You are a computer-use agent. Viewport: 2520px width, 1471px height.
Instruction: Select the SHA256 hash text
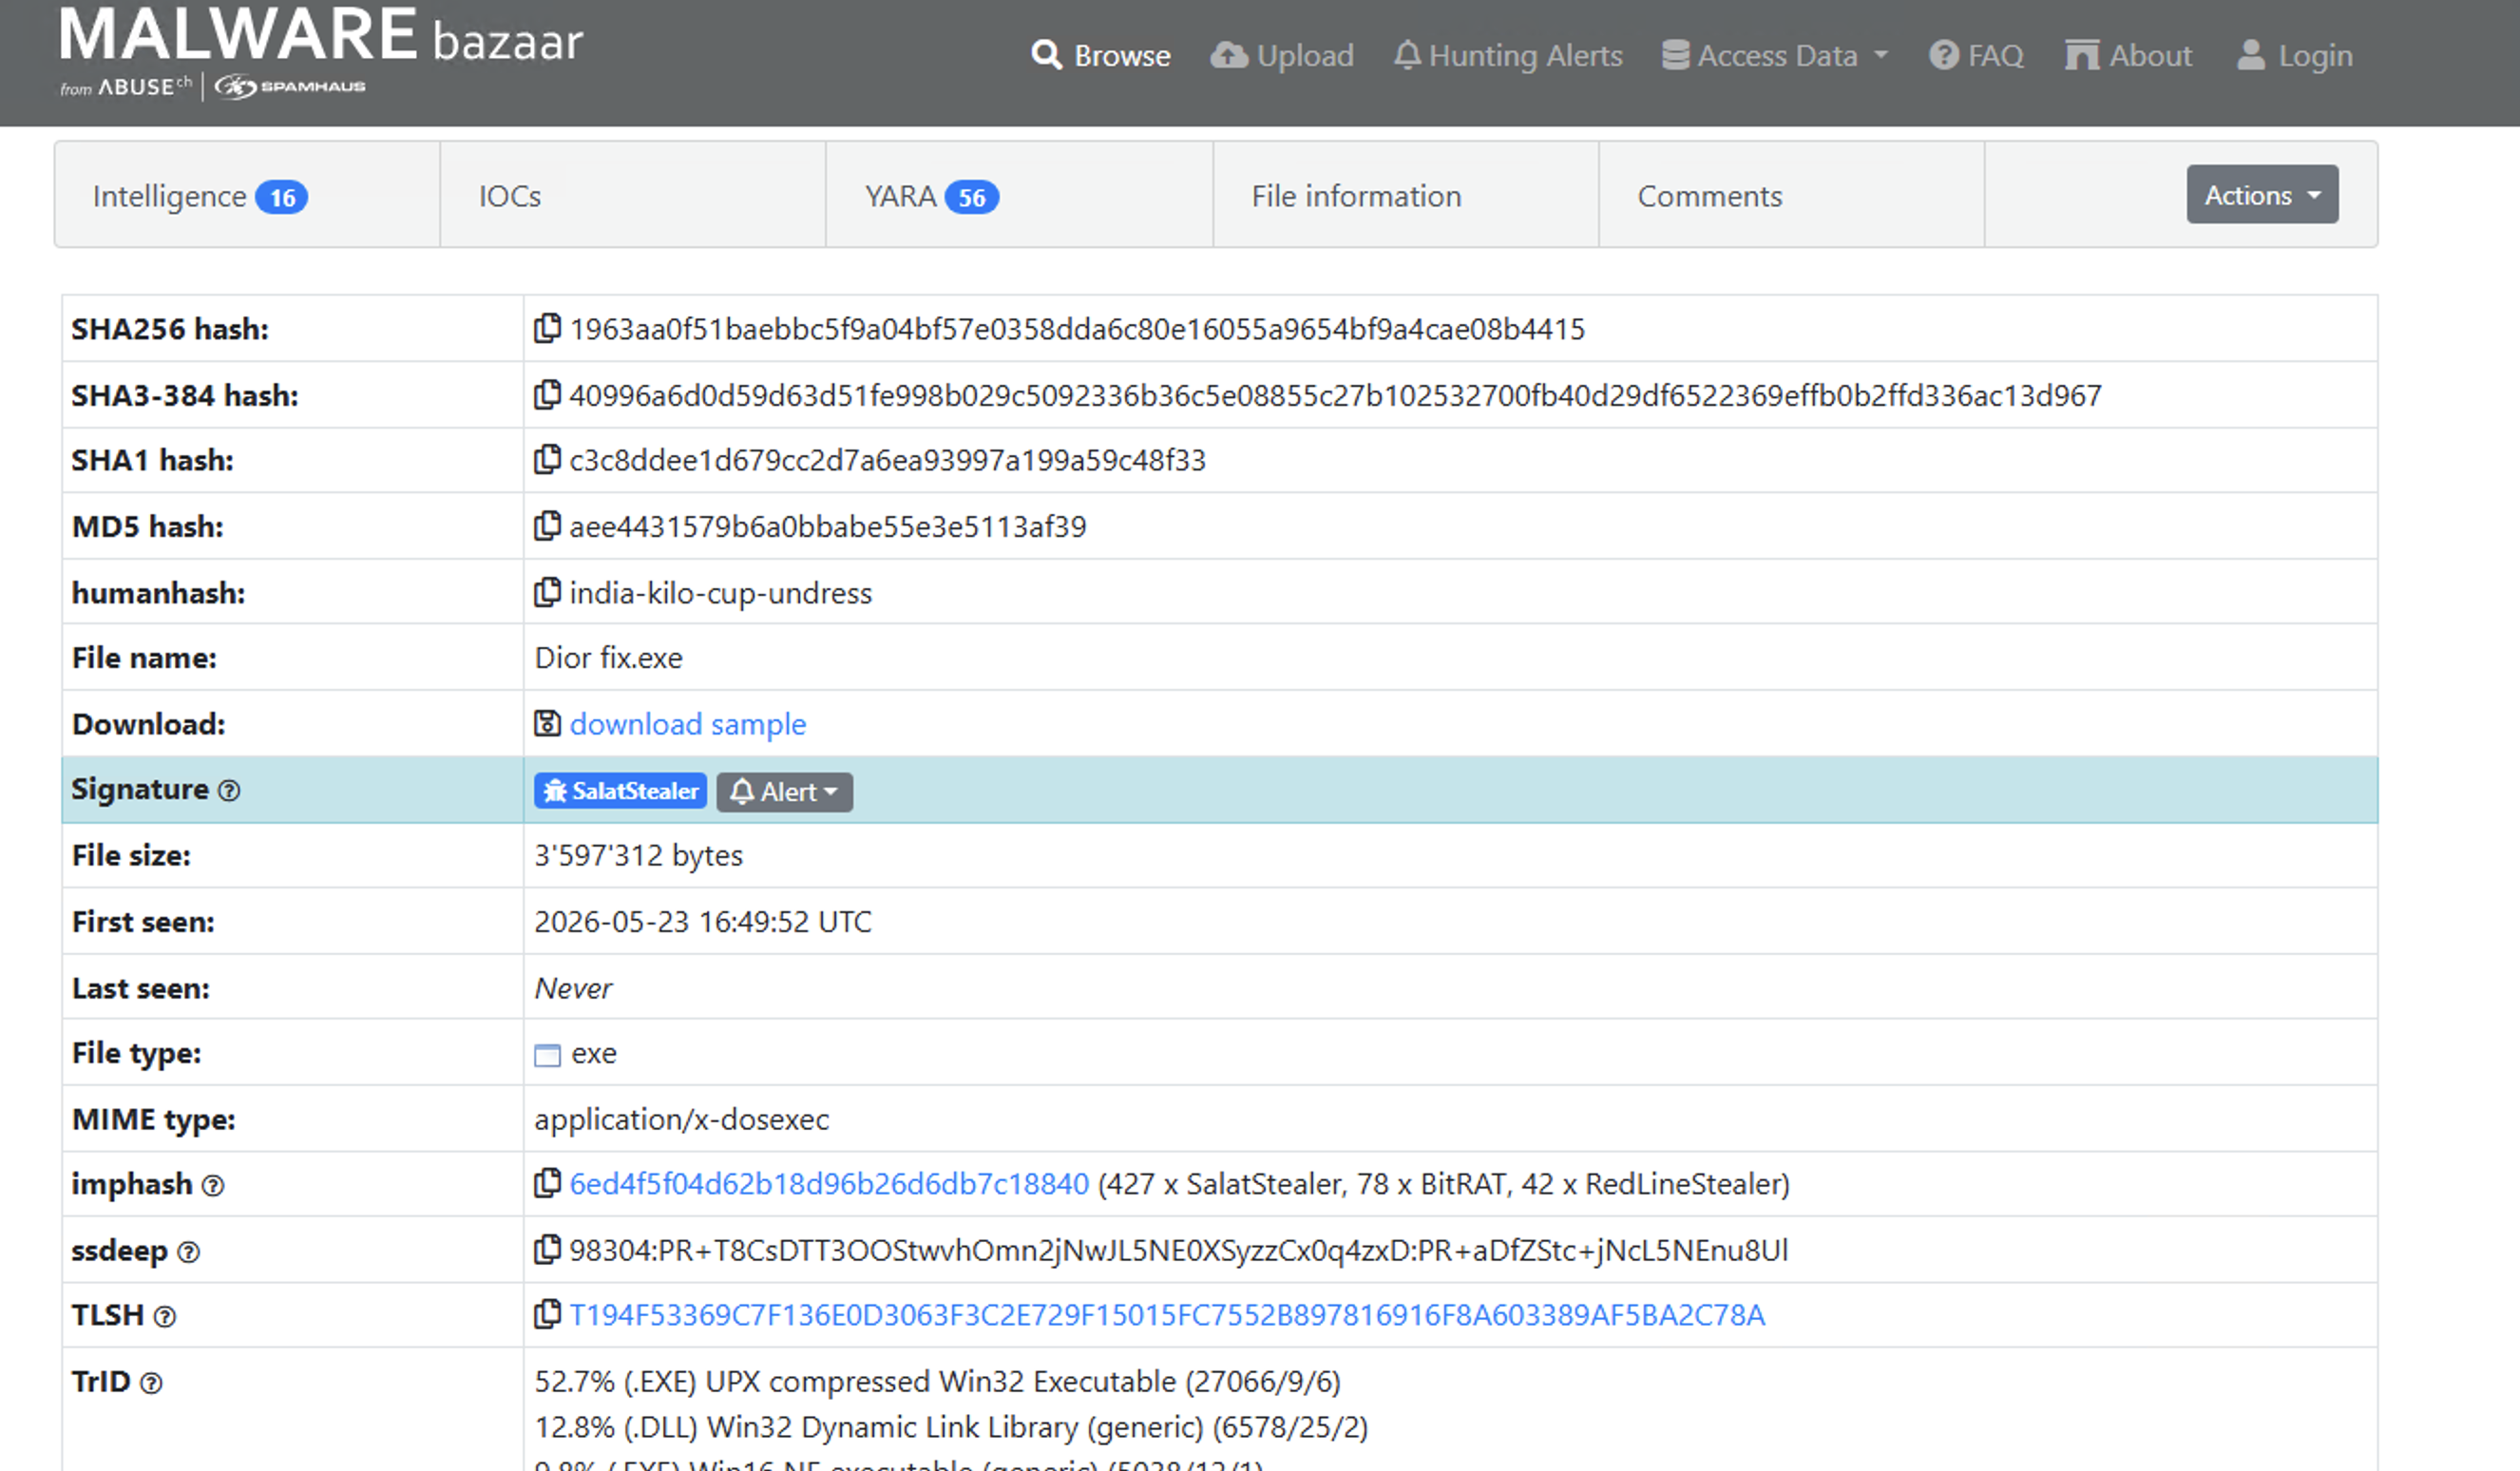point(1077,329)
